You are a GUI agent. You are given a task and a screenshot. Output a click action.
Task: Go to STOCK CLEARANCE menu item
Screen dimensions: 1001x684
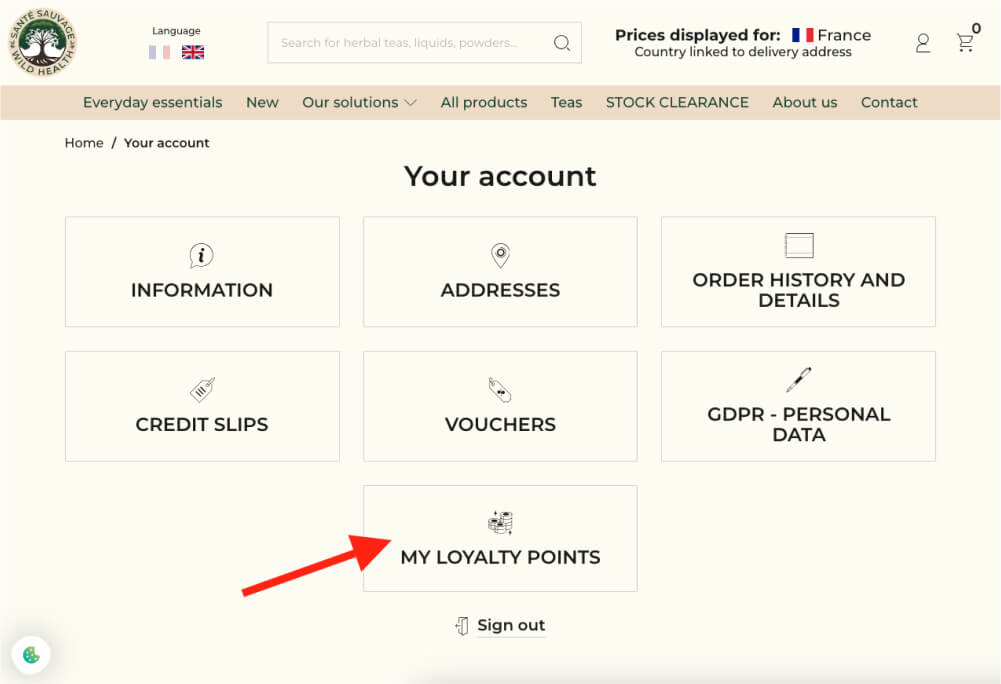coord(677,102)
